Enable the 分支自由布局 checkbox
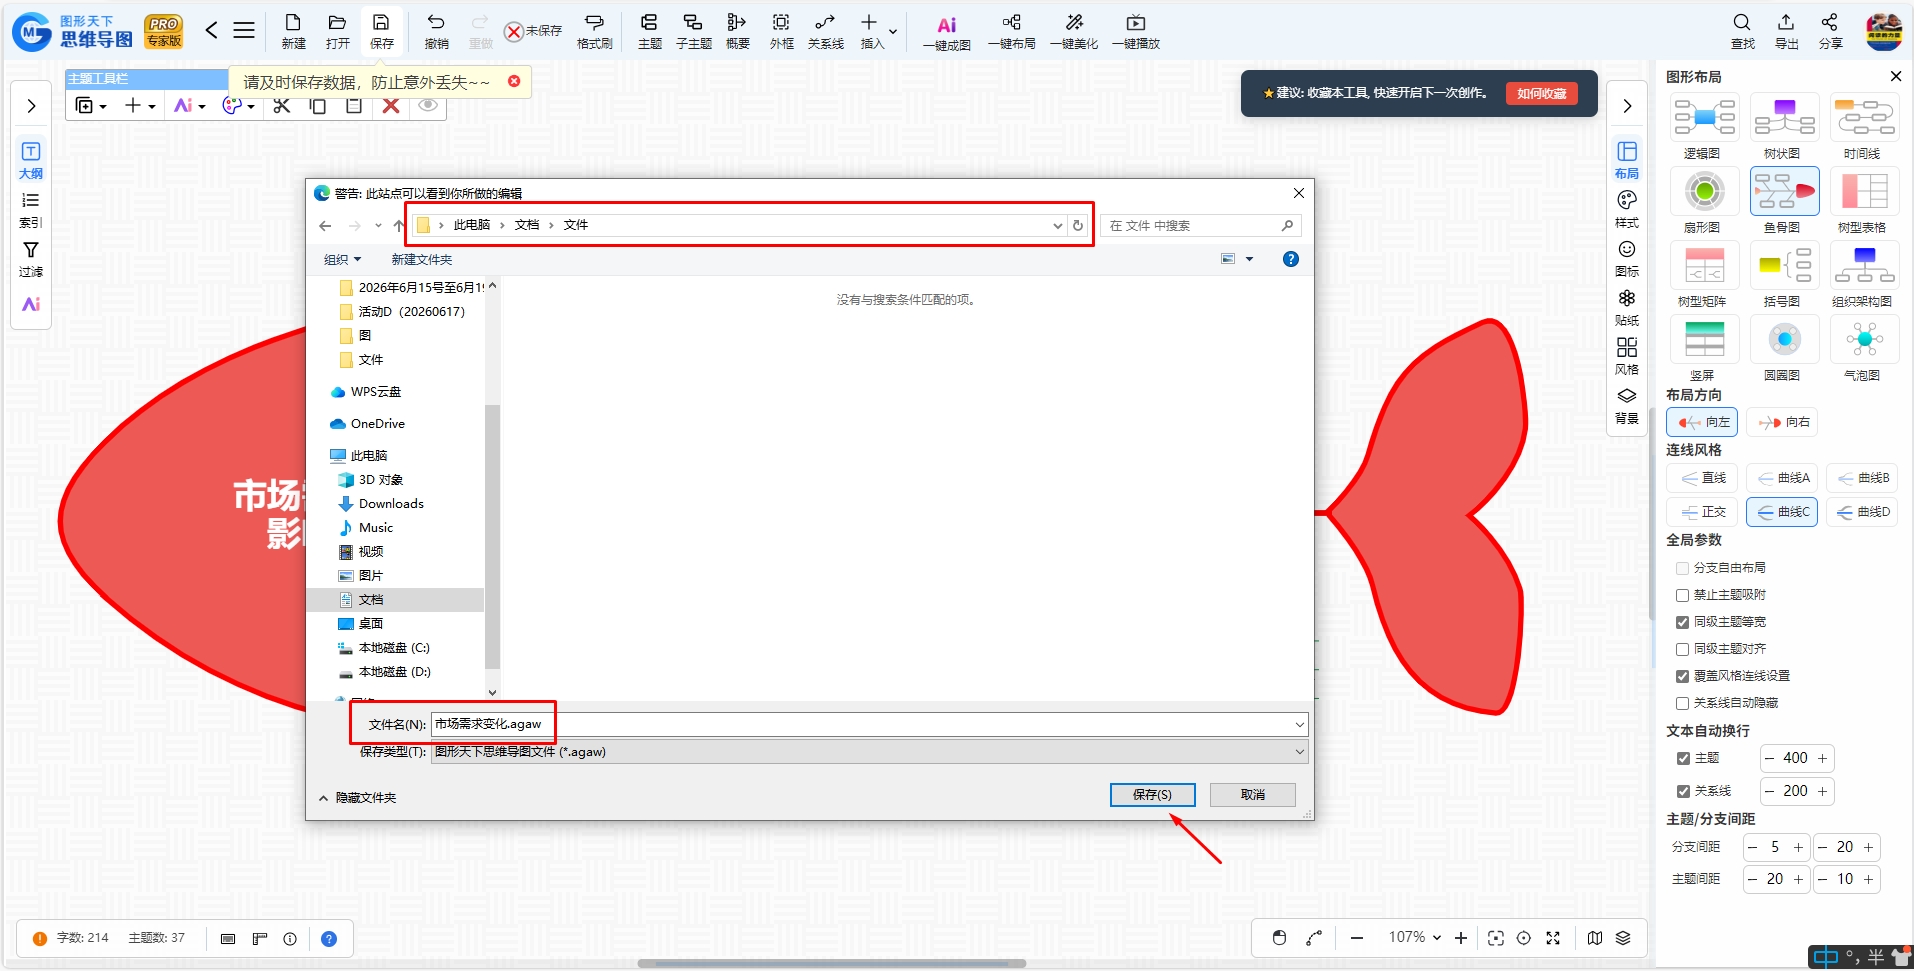This screenshot has height=971, width=1914. (1682, 568)
